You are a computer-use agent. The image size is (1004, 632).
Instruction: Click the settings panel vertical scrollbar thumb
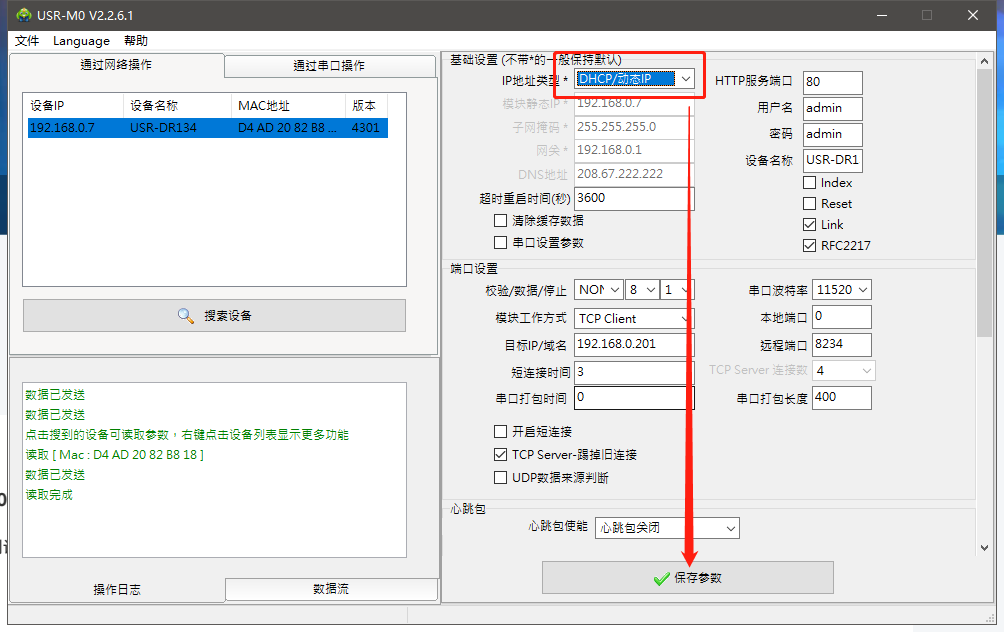[x=984, y=202]
